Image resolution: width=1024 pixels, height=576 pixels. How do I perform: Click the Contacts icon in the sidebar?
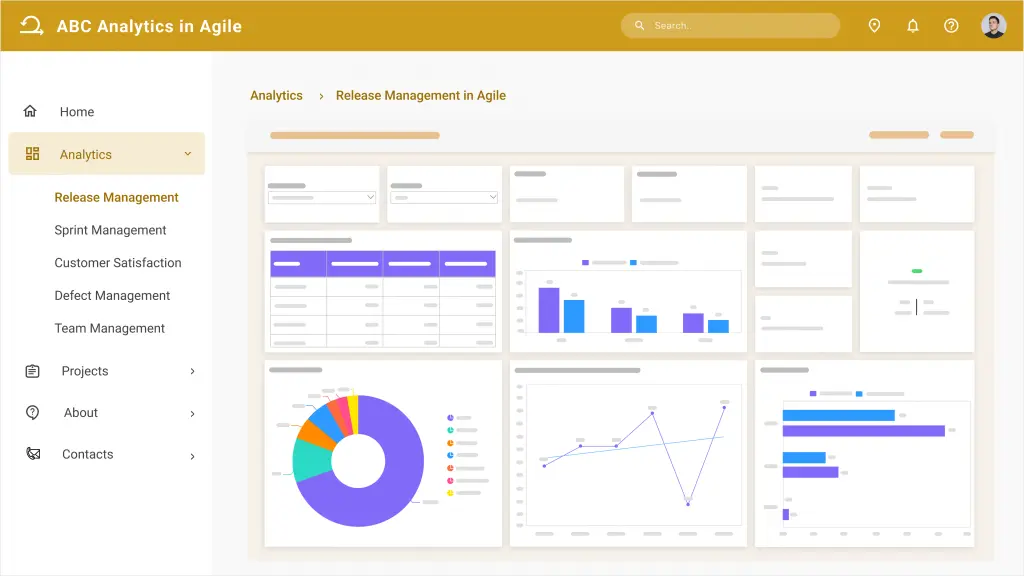coord(30,454)
